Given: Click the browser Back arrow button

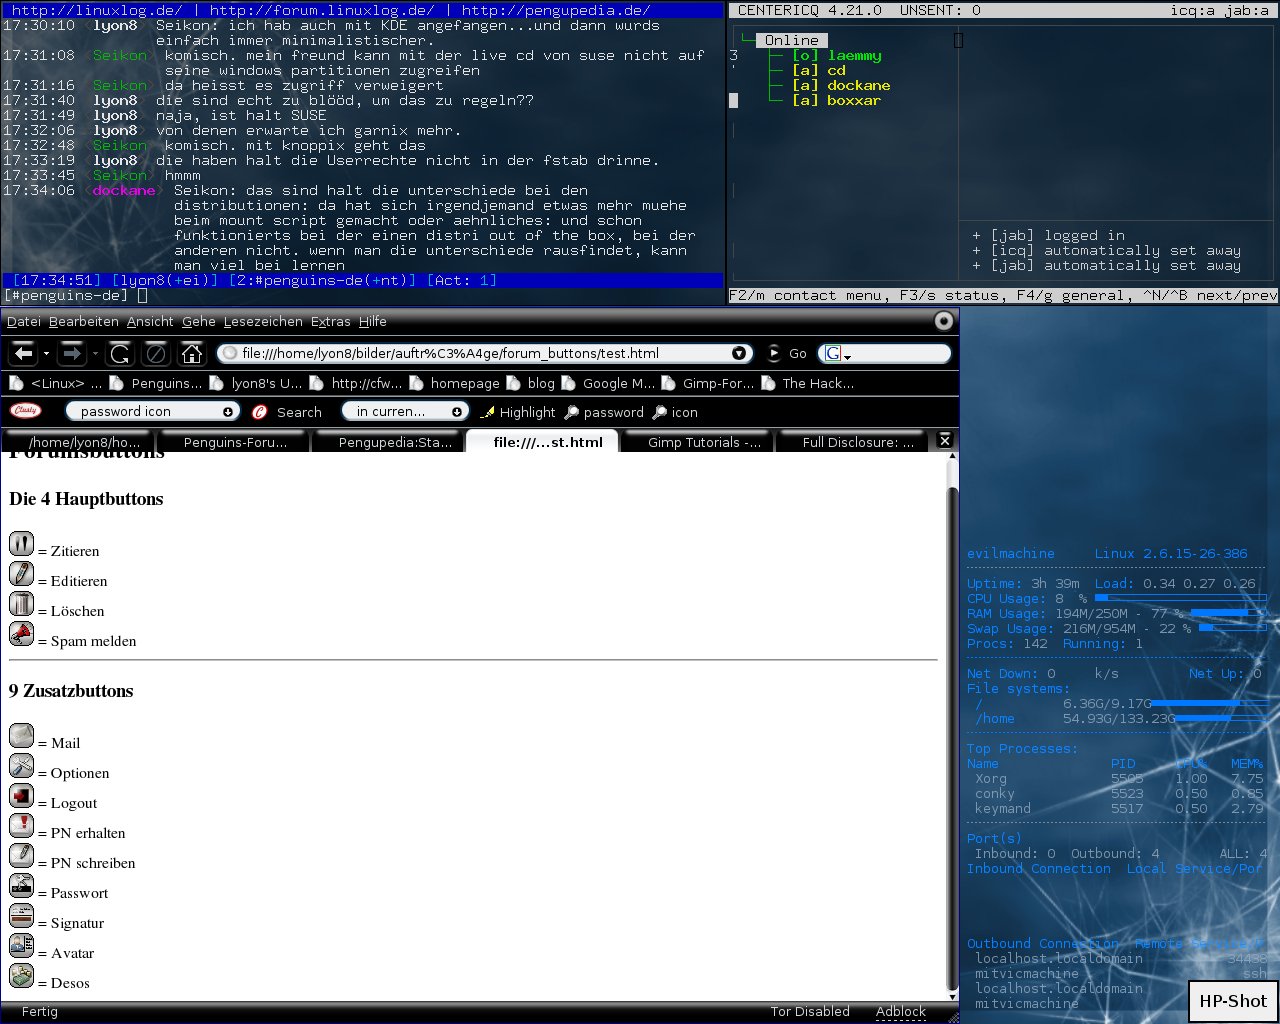Looking at the screenshot, I should pos(24,353).
